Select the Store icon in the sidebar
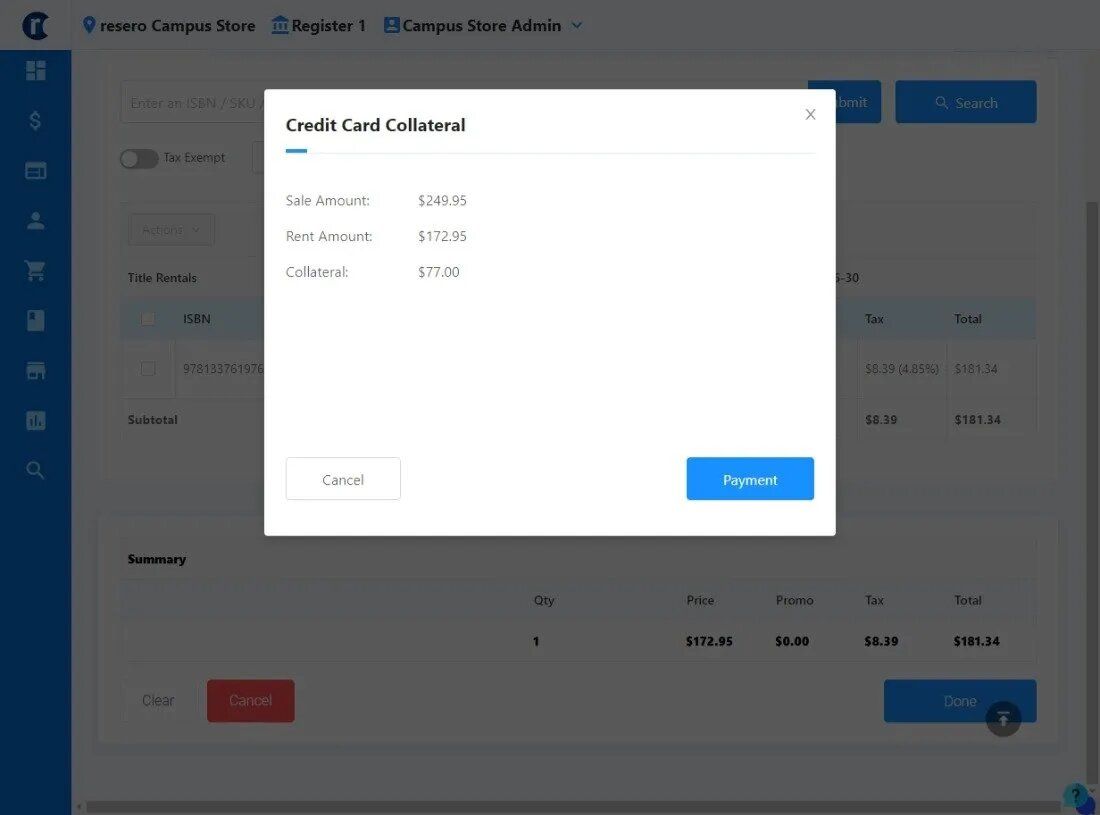This screenshot has width=1100, height=815. (x=35, y=370)
